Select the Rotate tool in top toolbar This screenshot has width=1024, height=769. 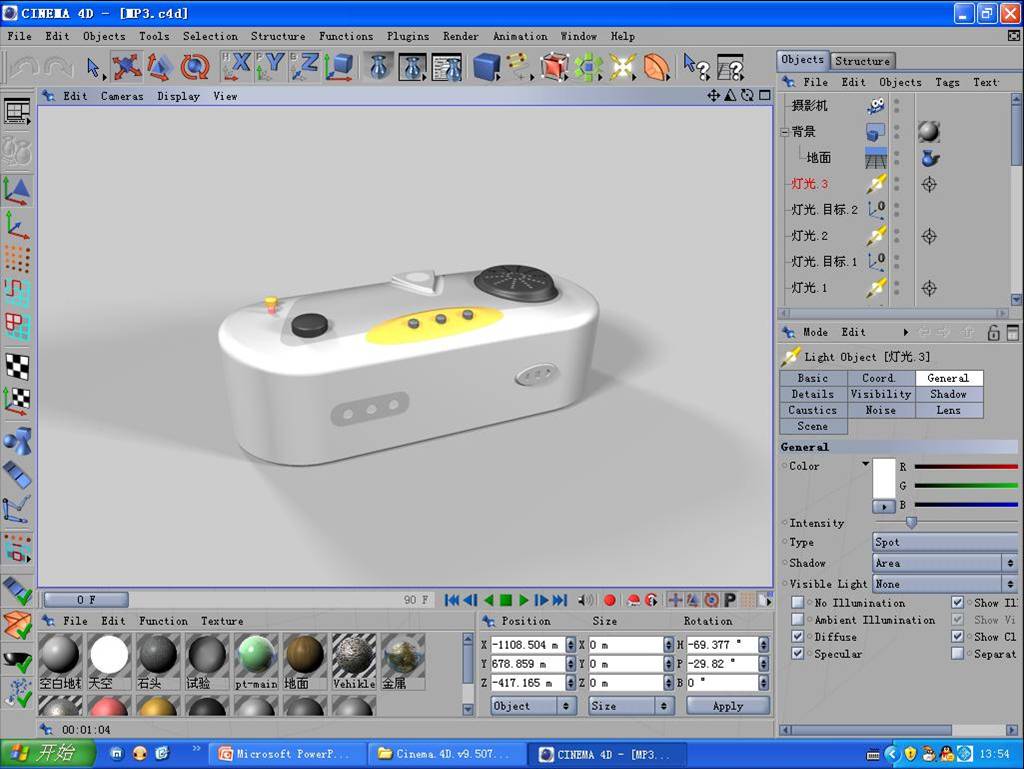click(x=194, y=67)
